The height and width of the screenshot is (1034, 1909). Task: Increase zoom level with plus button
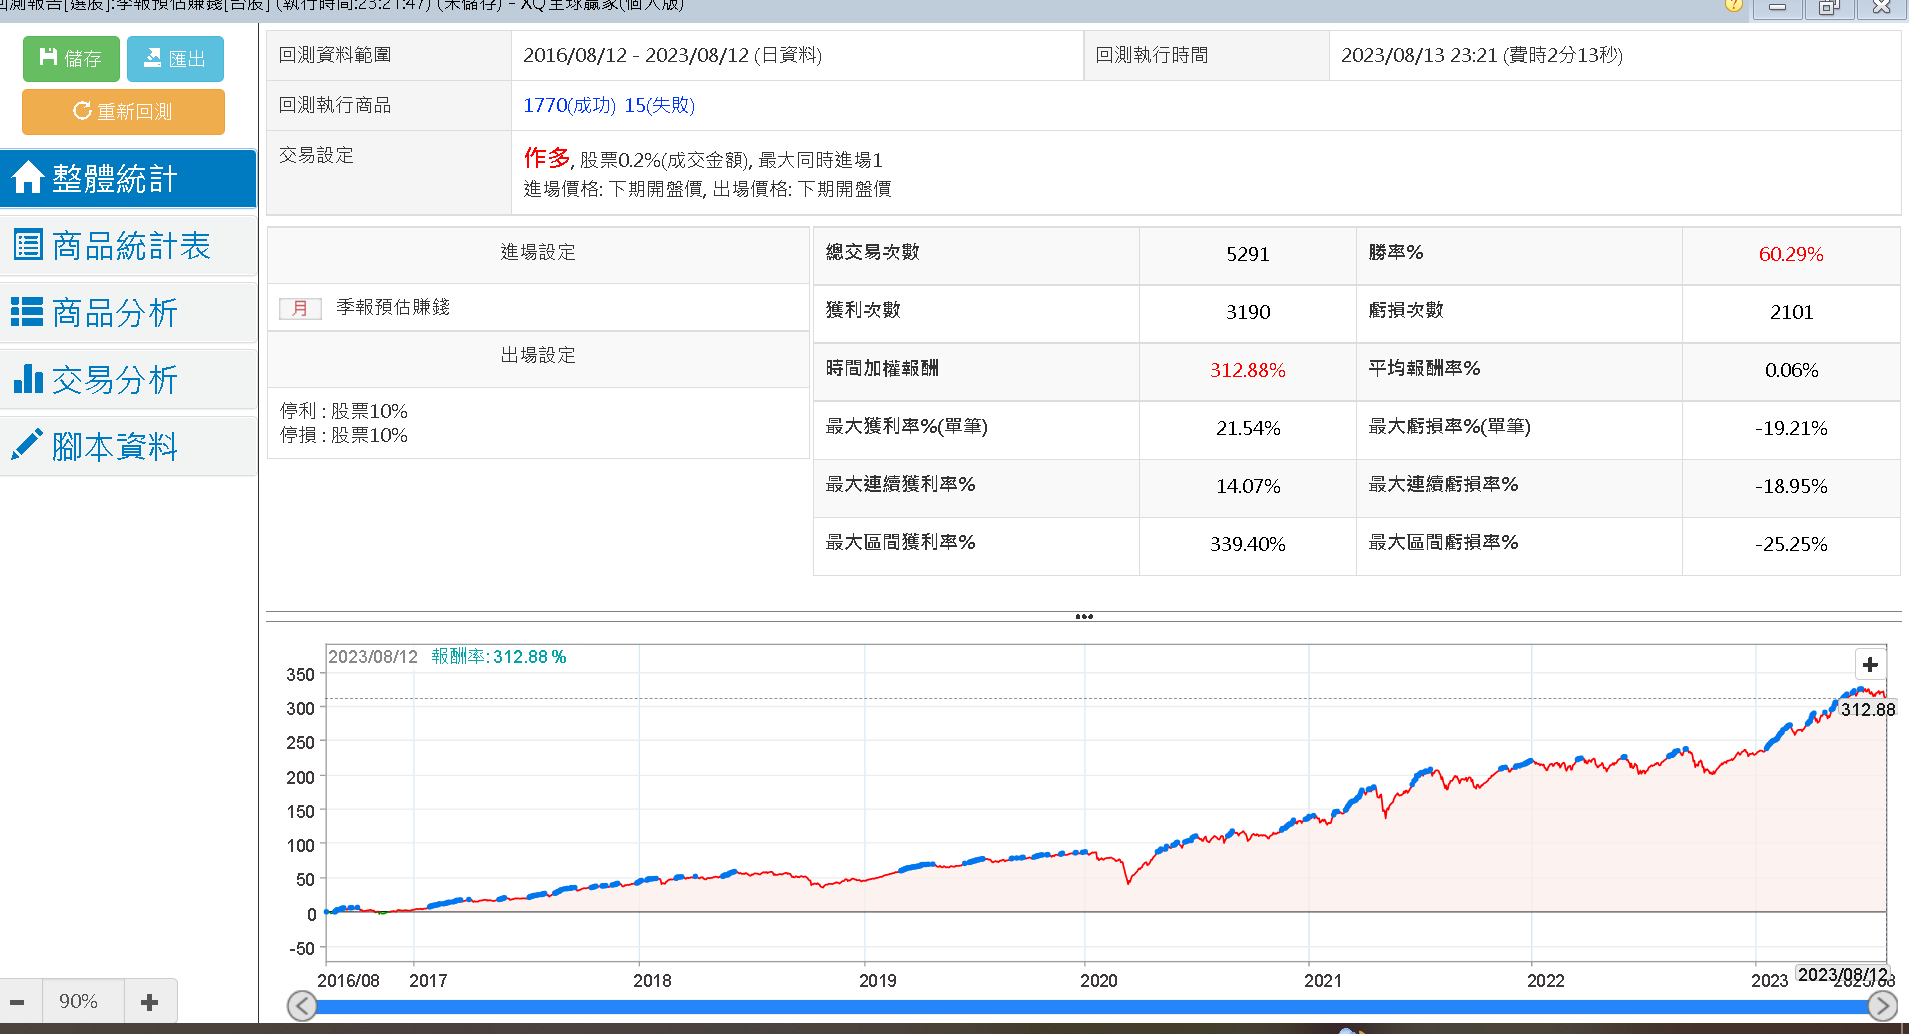(x=150, y=1002)
